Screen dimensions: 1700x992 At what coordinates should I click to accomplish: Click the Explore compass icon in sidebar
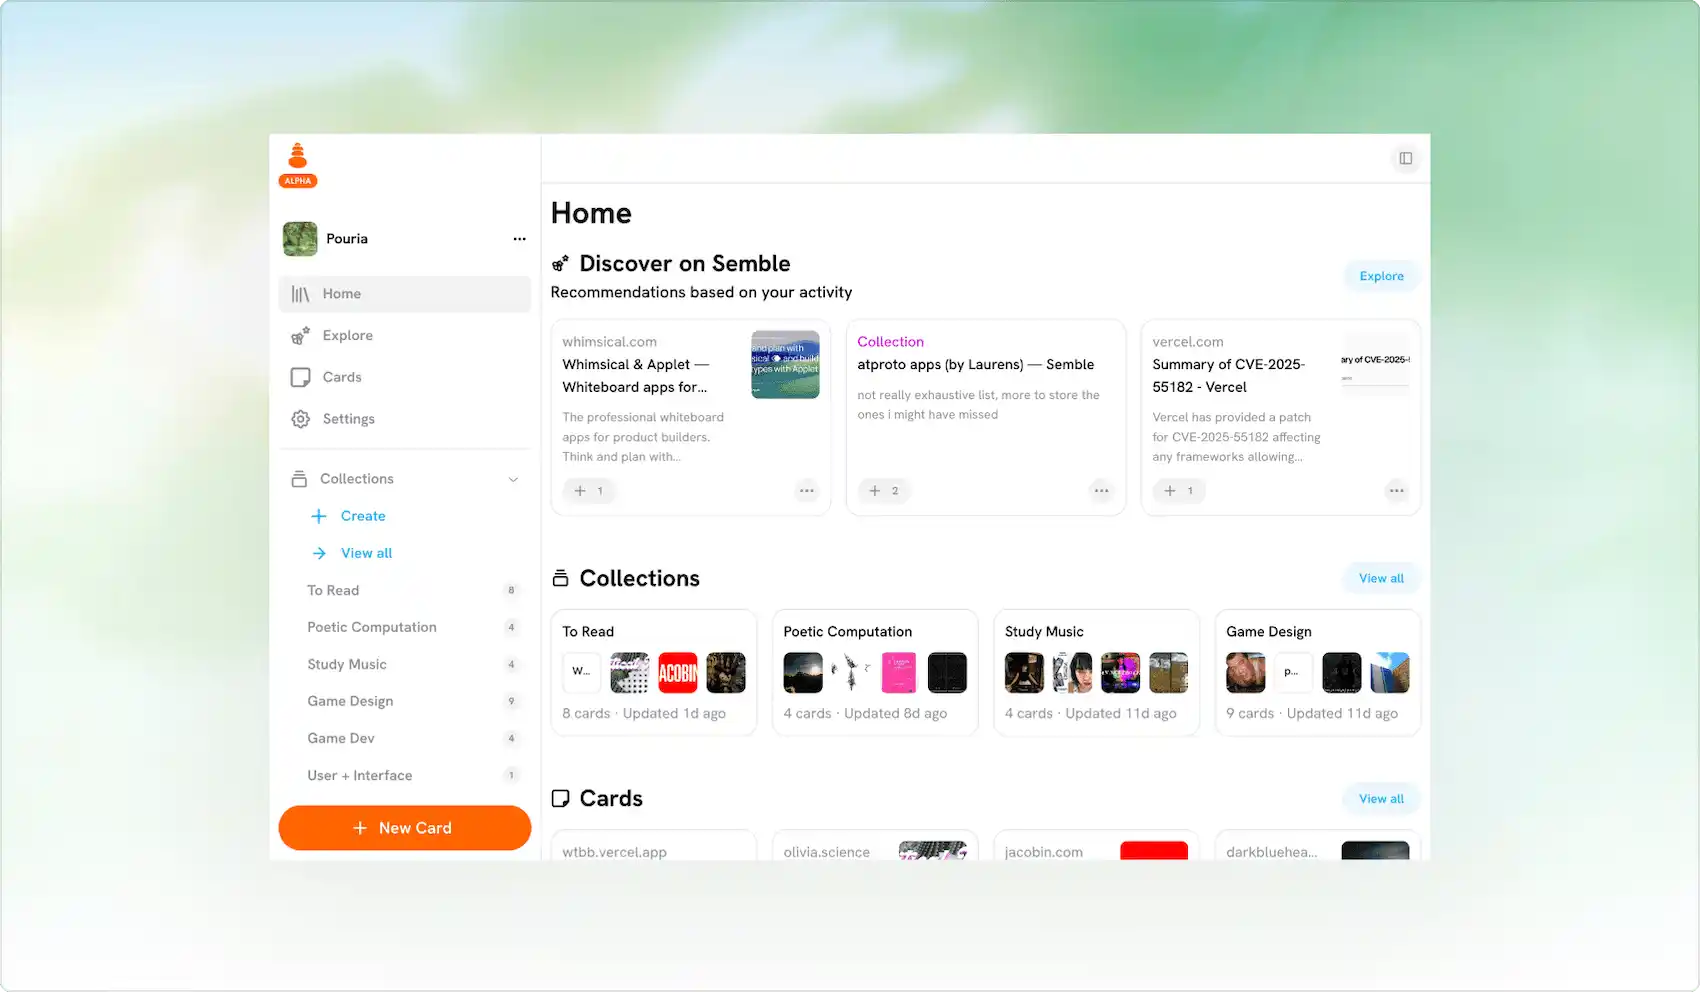coord(300,335)
